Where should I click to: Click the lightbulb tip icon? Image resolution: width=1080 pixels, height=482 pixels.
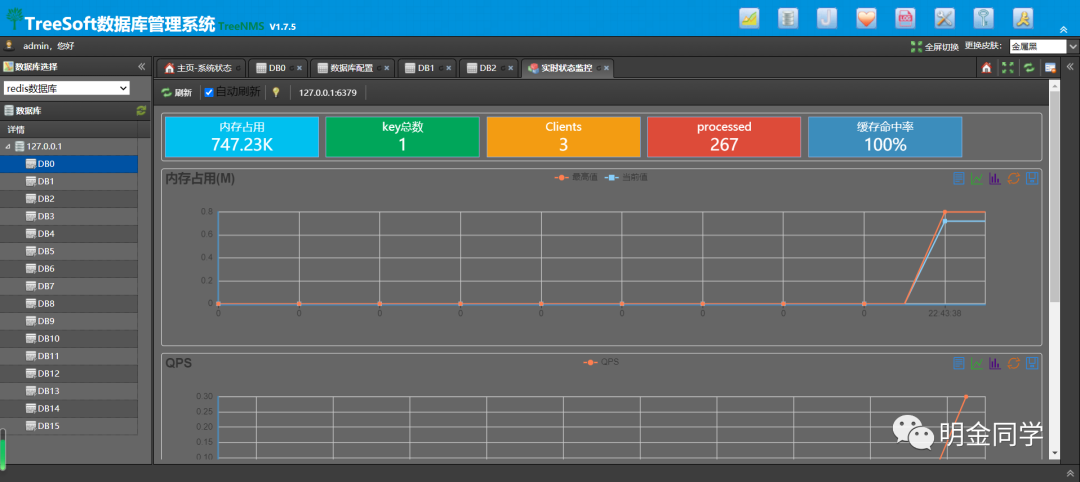276,92
